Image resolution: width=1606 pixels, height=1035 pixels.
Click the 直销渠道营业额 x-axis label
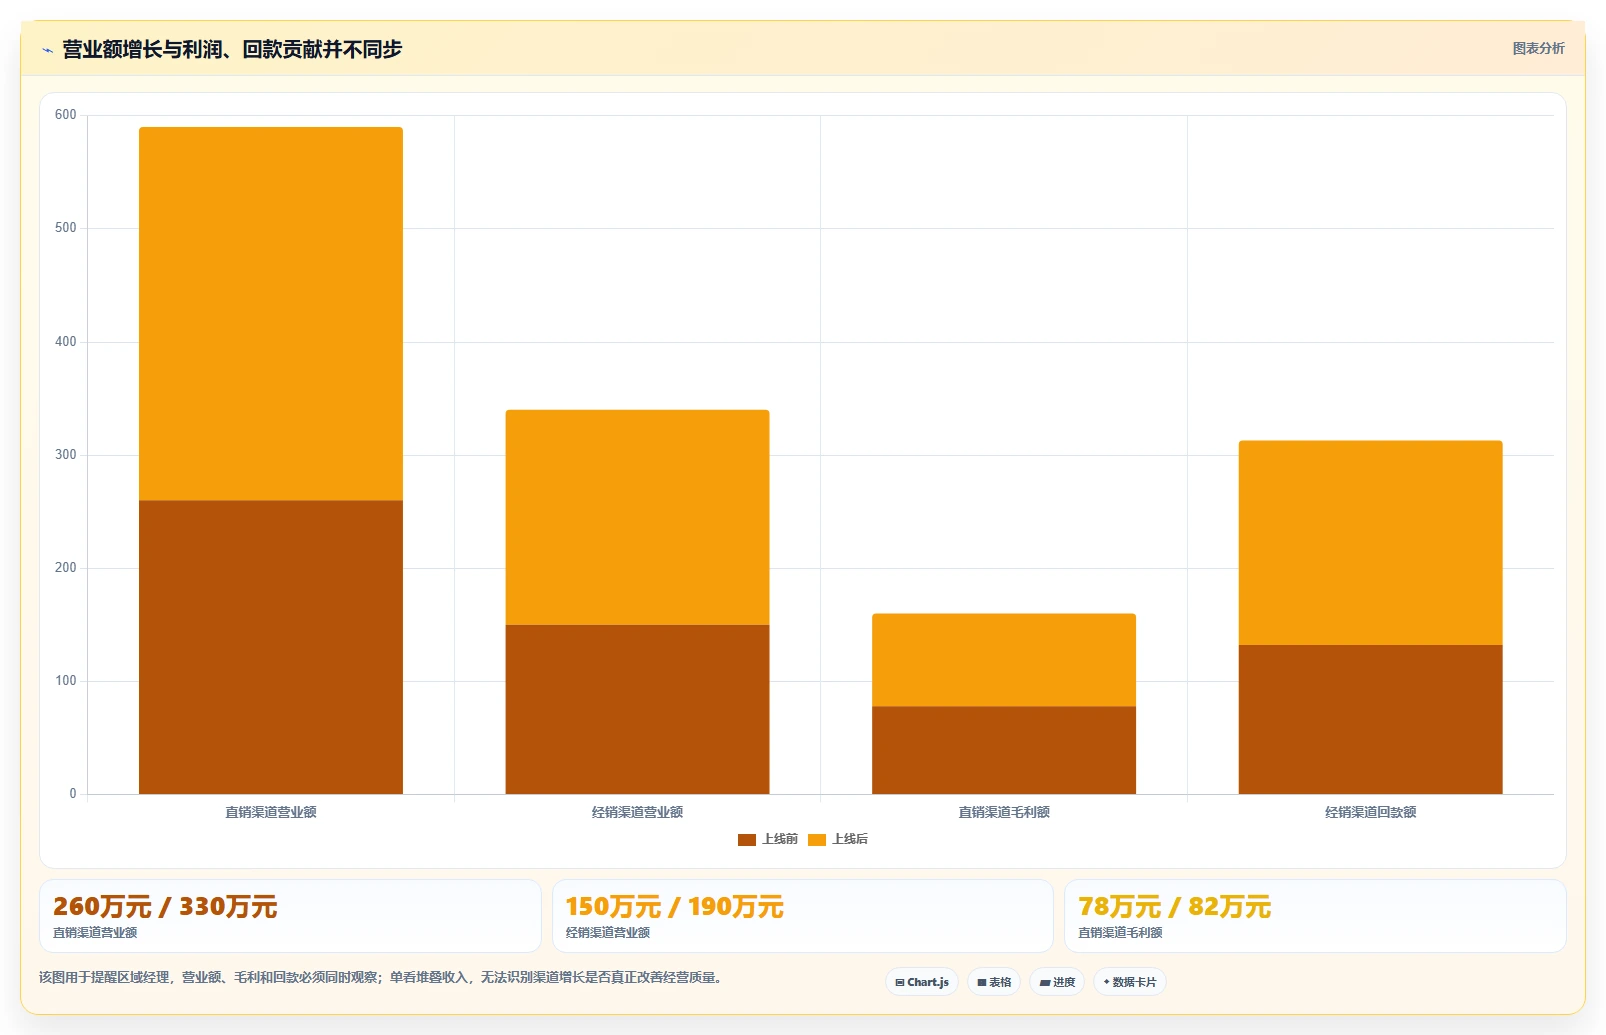pyautogui.click(x=271, y=812)
